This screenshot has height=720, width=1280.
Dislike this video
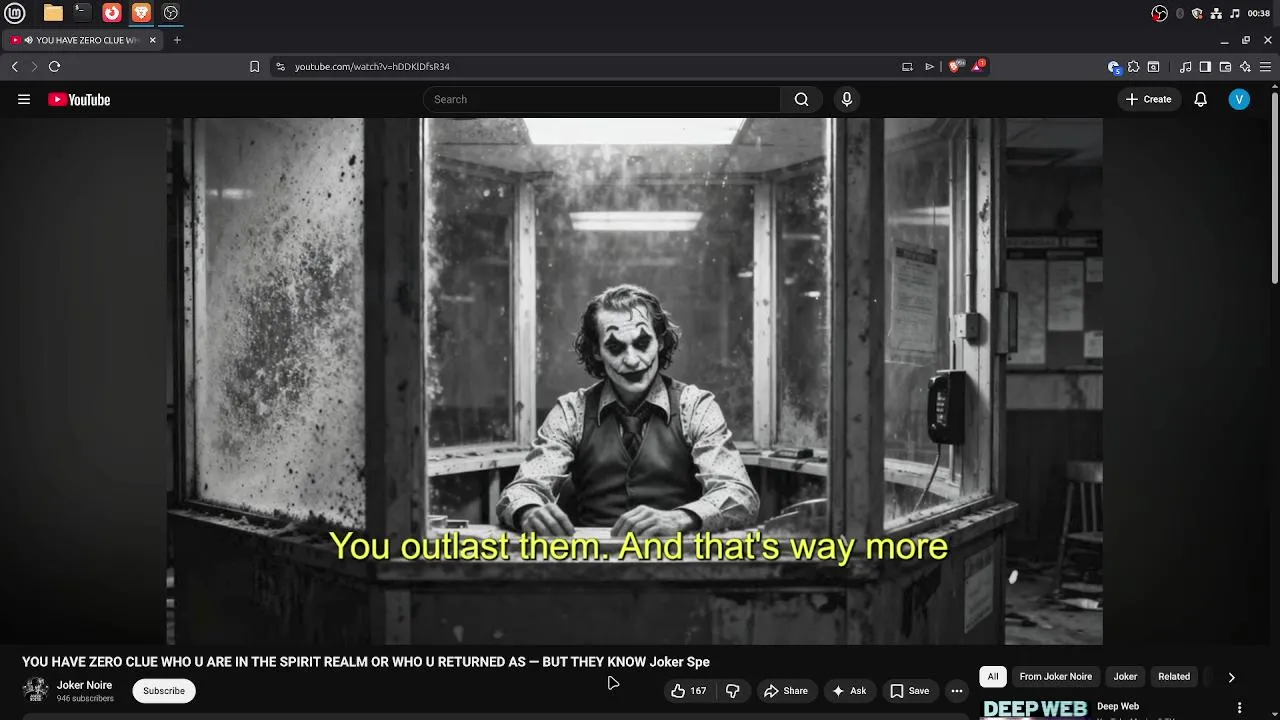(x=733, y=691)
